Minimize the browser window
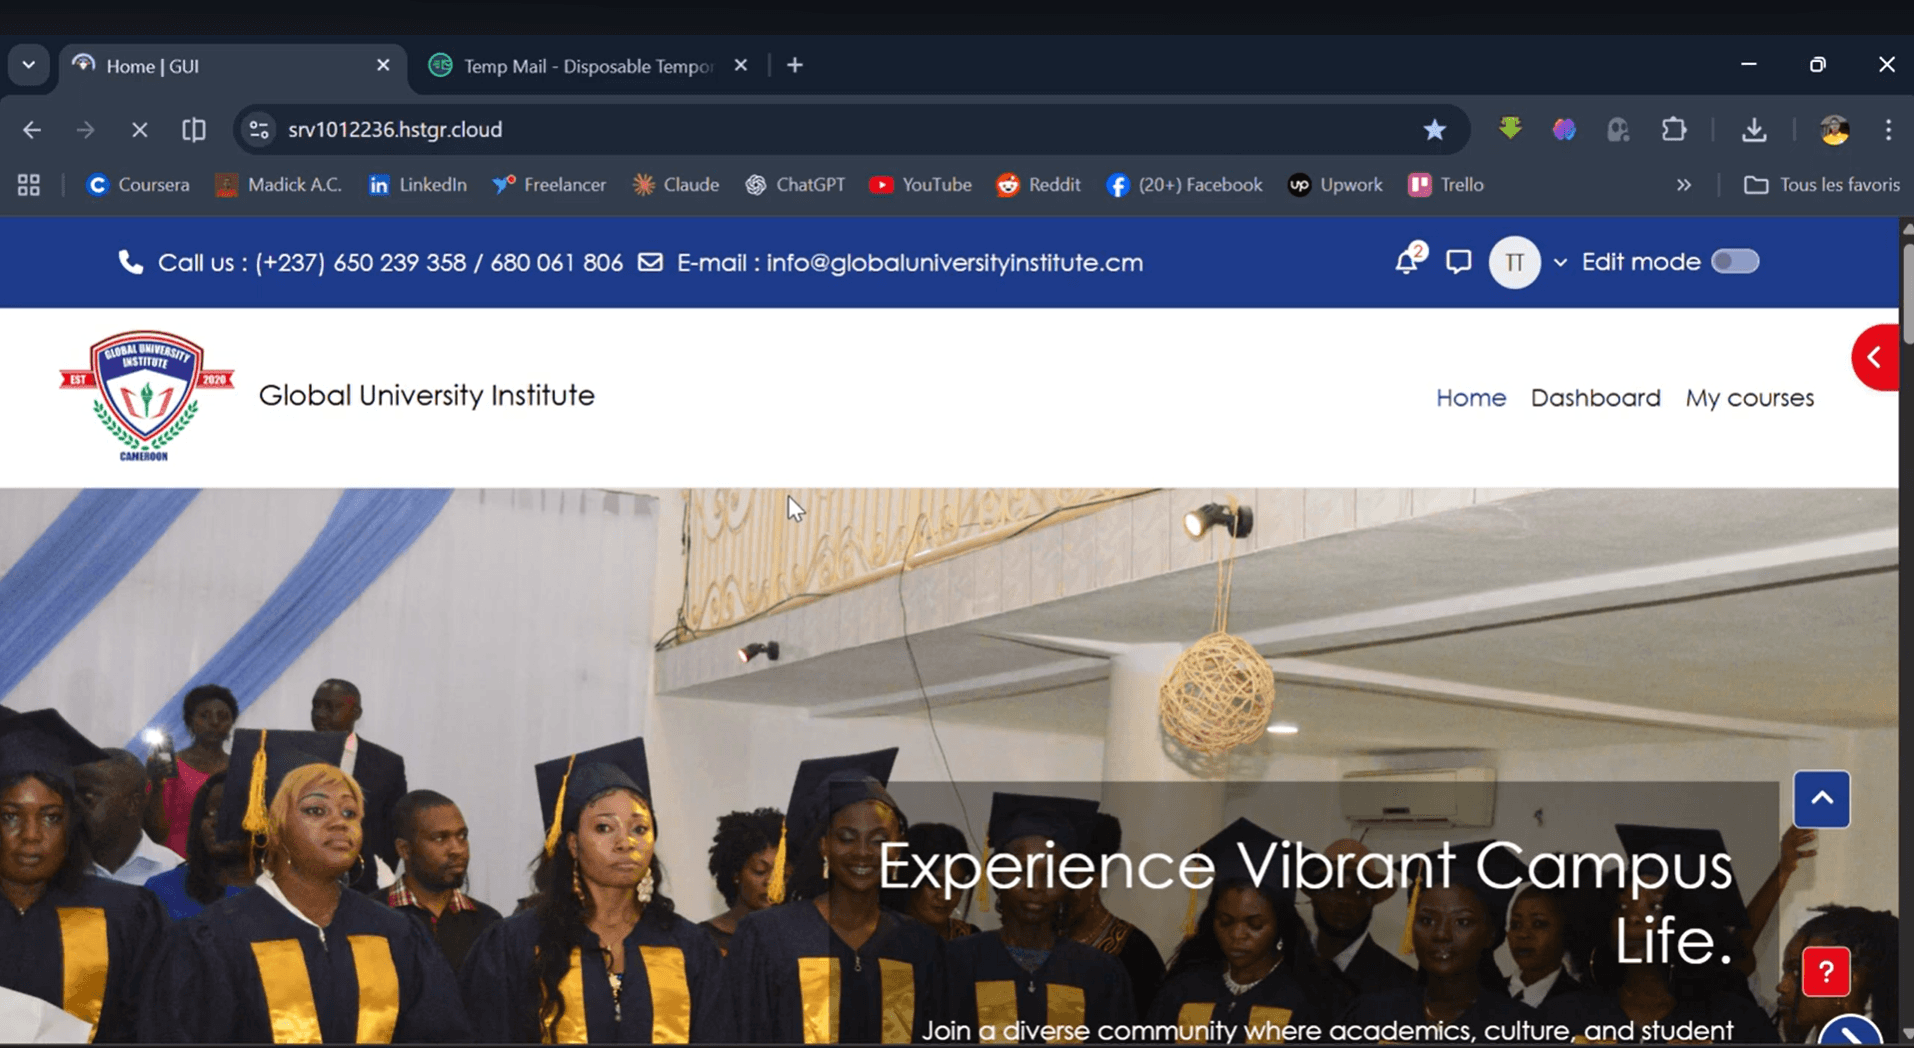 [1748, 64]
